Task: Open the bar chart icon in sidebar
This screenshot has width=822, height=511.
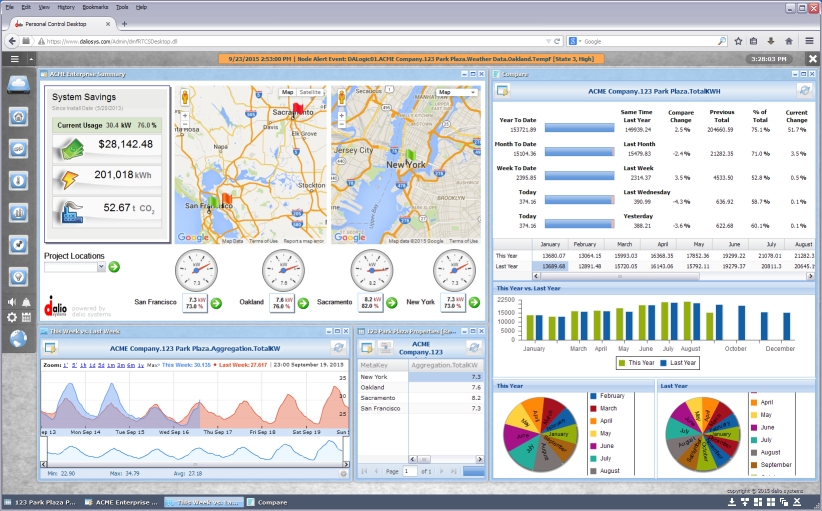Action: [18, 213]
